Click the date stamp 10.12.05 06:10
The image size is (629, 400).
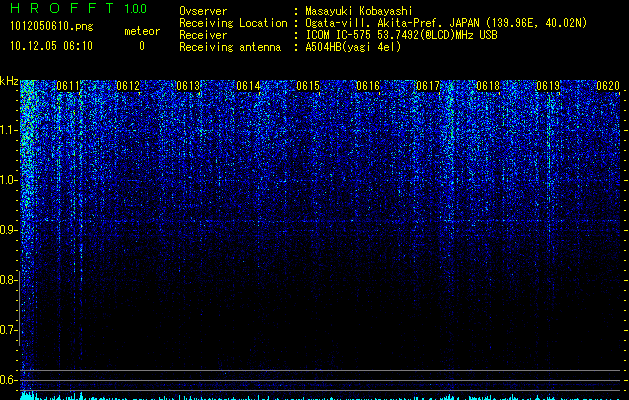[x=51, y=46]
